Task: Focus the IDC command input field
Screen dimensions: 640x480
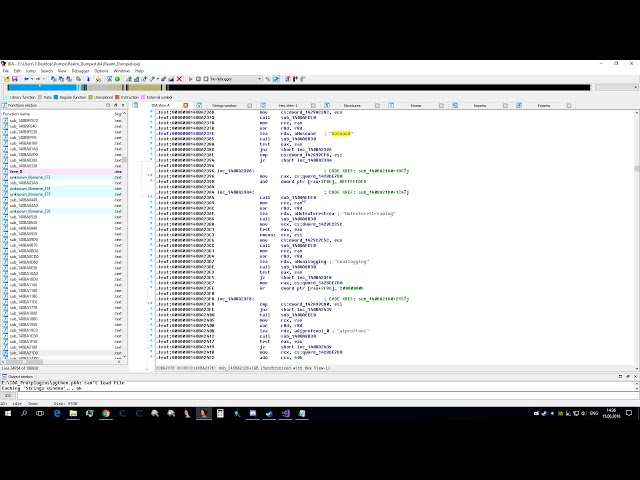Action: [x=328, y=395]
